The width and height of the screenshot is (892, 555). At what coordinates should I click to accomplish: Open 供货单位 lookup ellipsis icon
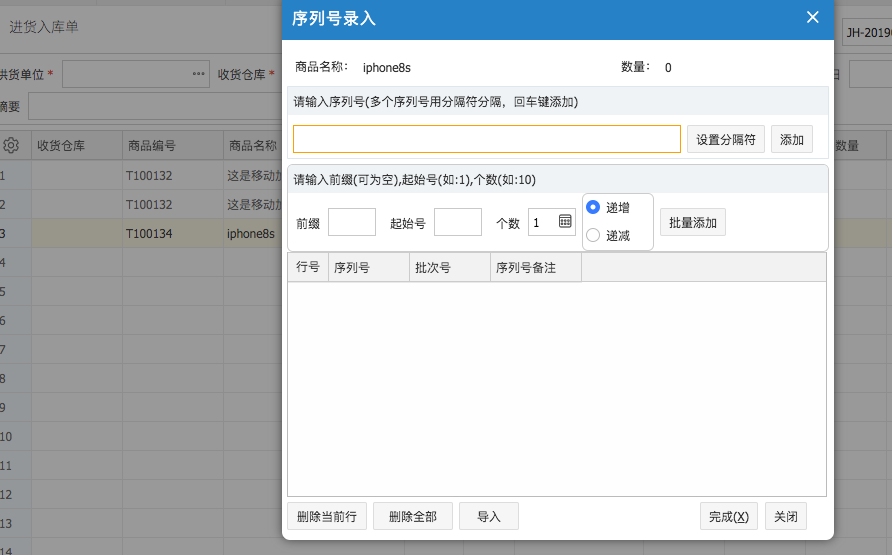(199, 74)
